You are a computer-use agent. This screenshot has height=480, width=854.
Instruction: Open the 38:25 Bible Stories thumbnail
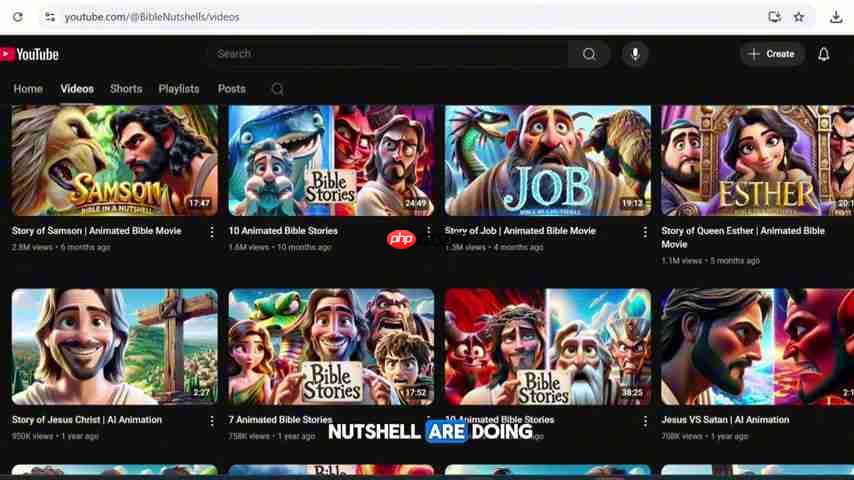[547, 347]
